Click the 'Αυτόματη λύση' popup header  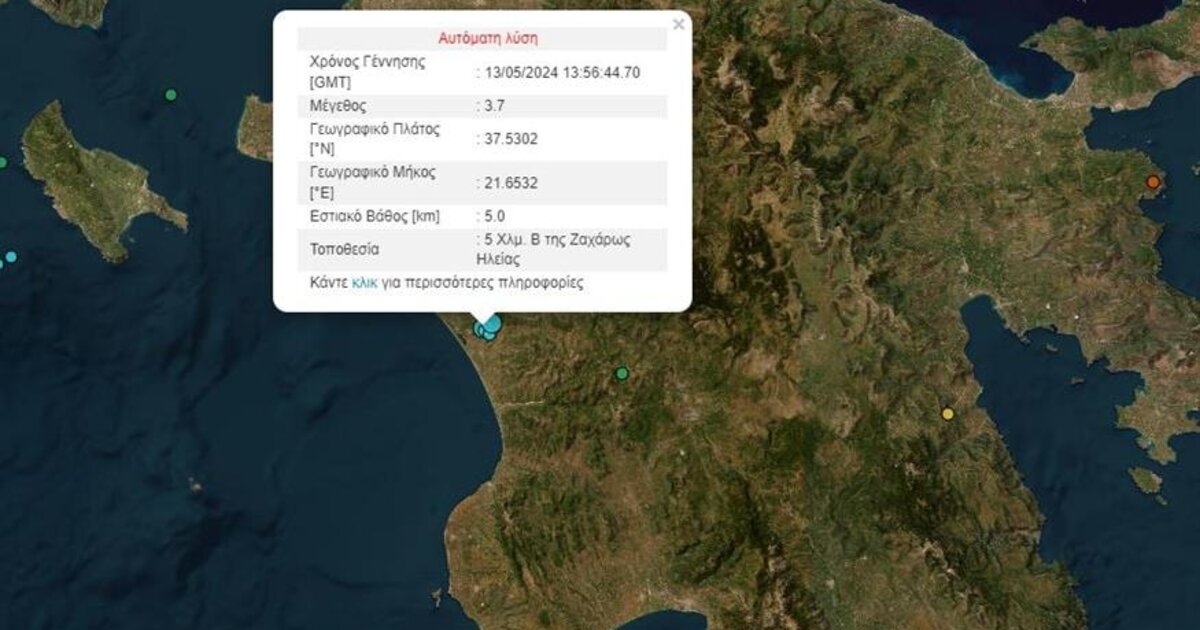[x=488, y=39]
